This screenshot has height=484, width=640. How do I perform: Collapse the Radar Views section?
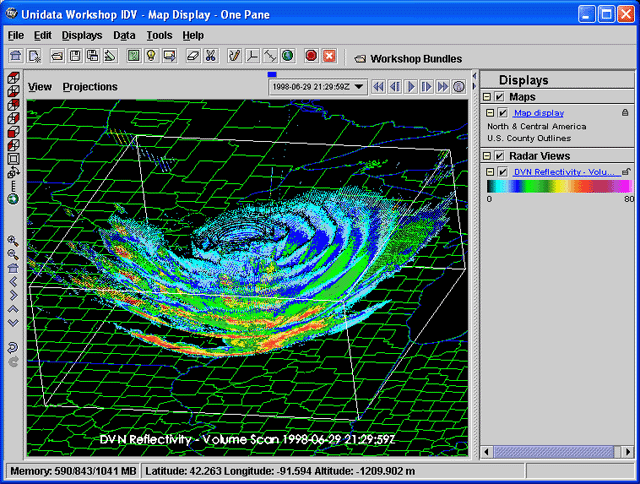tap(487, 156)
